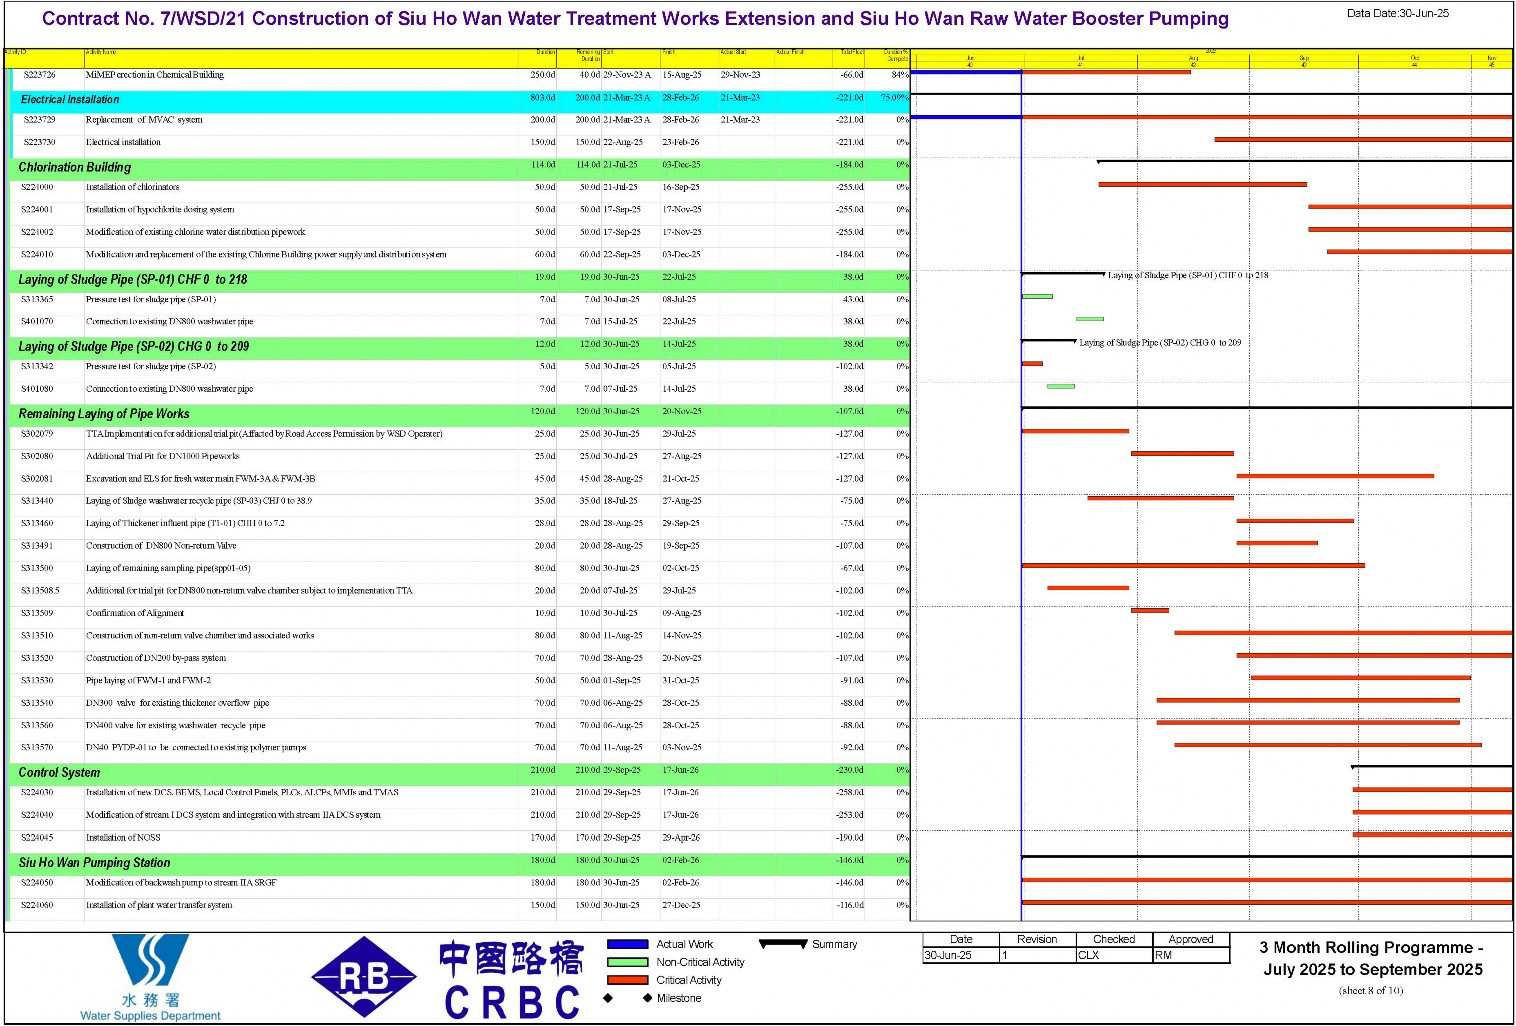Viewport: 1516px width, 1026px height.
Task: Click Additional Trial Pit for DN1000 Pipeworks
Action: click(163, 456)
